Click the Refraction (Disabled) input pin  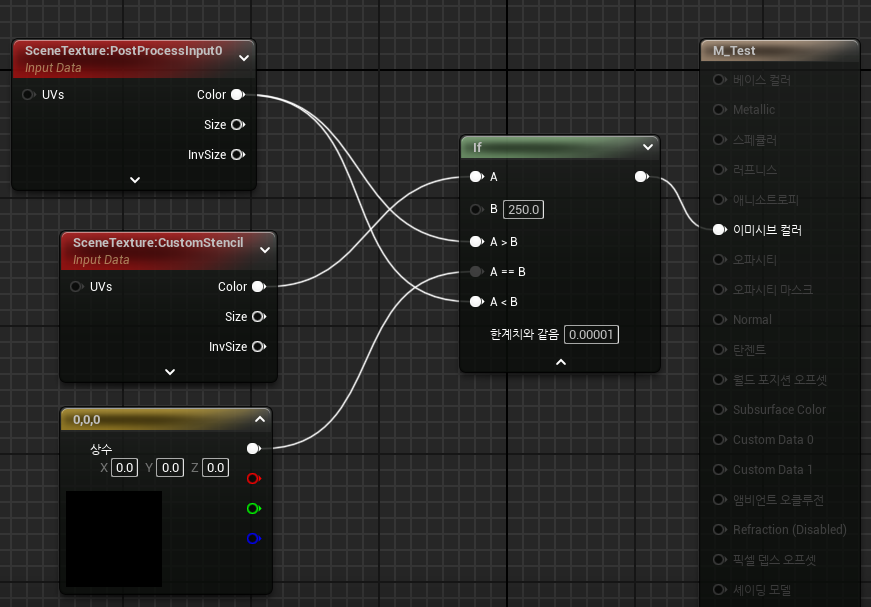(720, 529)
